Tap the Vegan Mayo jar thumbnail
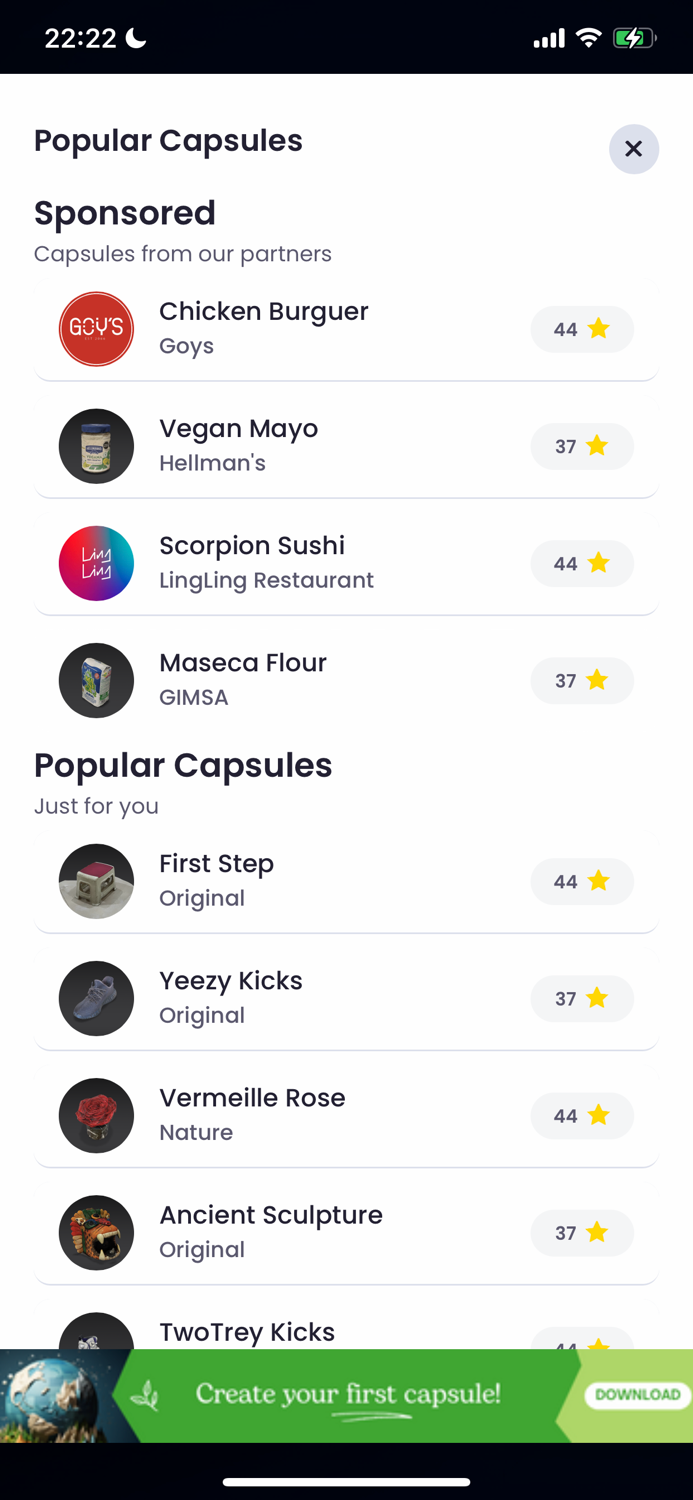The width and height of the screenshot is (693, 1500). [x=96, y=446]
